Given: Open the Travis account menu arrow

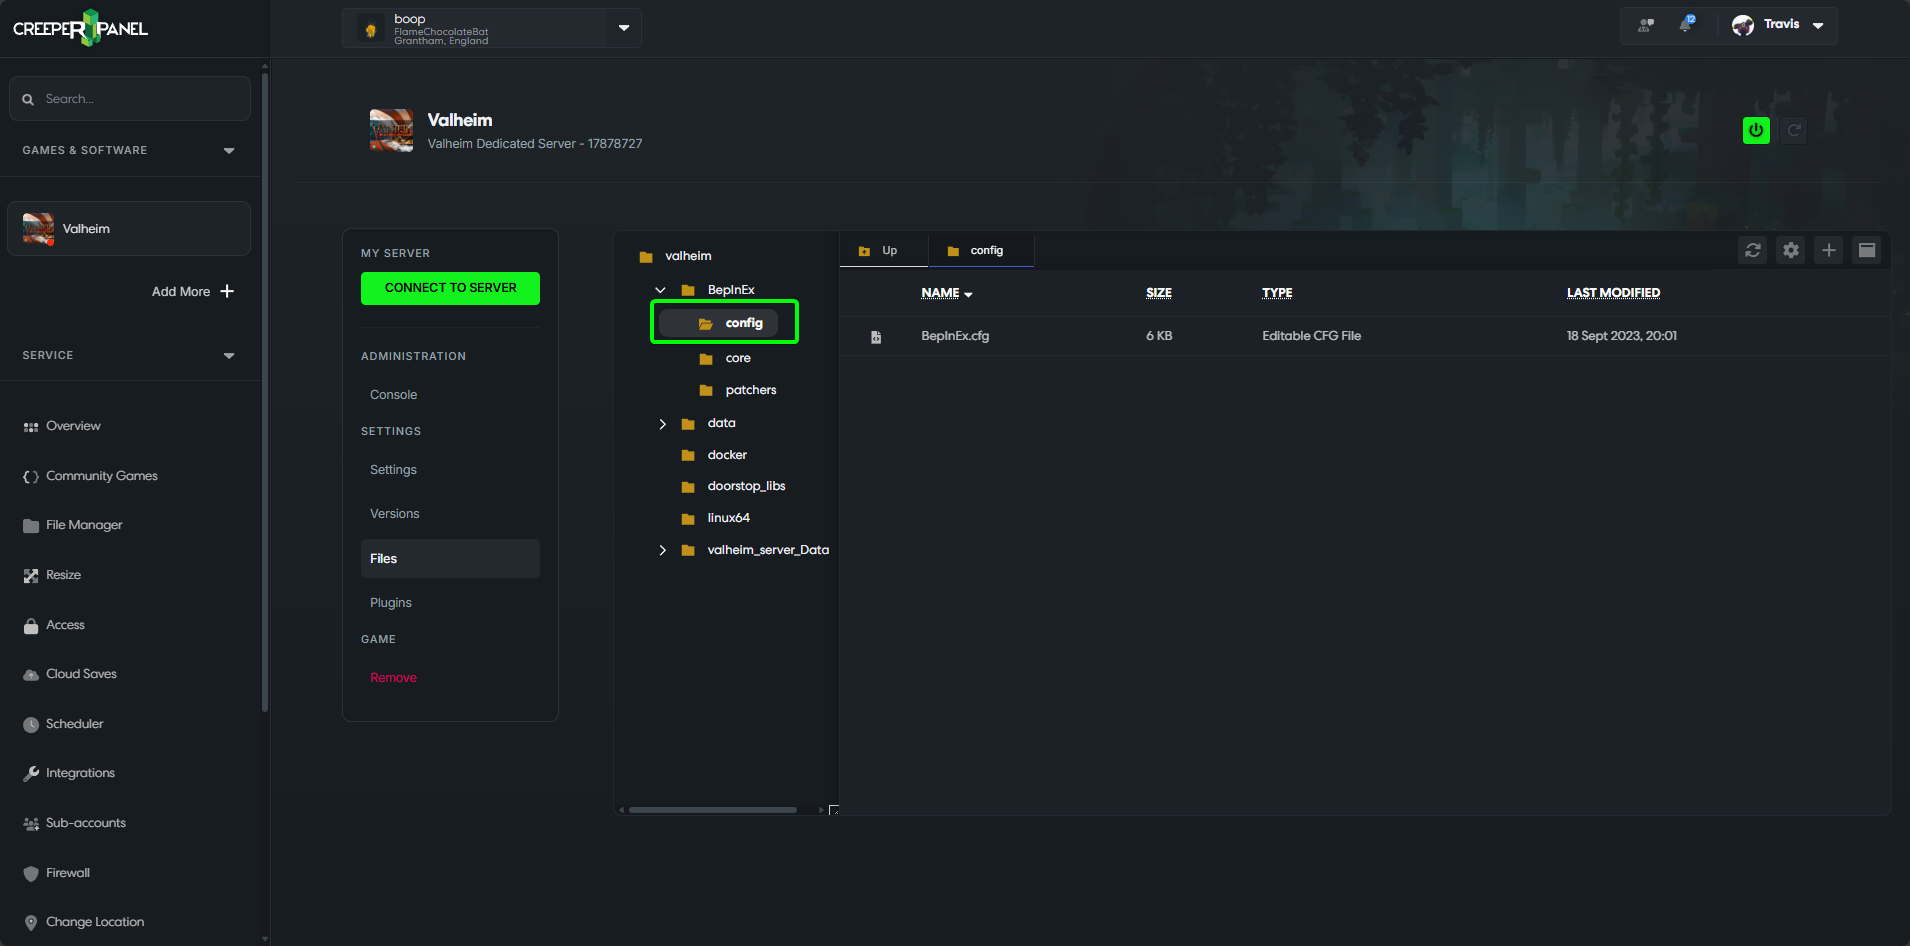Looking at the screenshot, I should [x=1818, y=25].
